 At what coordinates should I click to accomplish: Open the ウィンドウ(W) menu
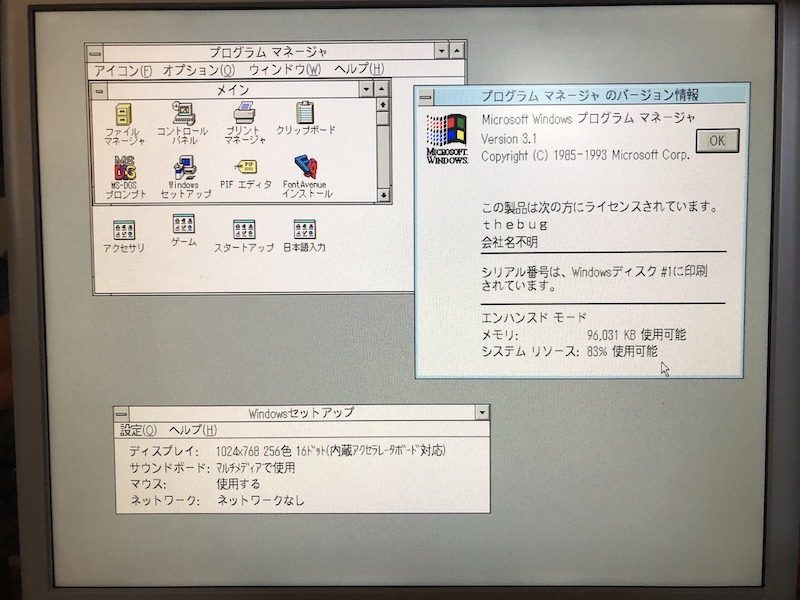285,69
